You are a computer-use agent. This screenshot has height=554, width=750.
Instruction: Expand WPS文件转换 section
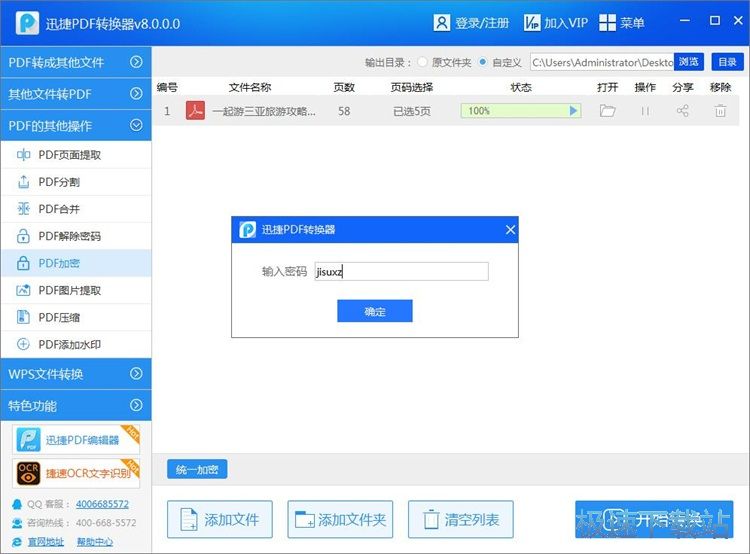coord(76,374)
